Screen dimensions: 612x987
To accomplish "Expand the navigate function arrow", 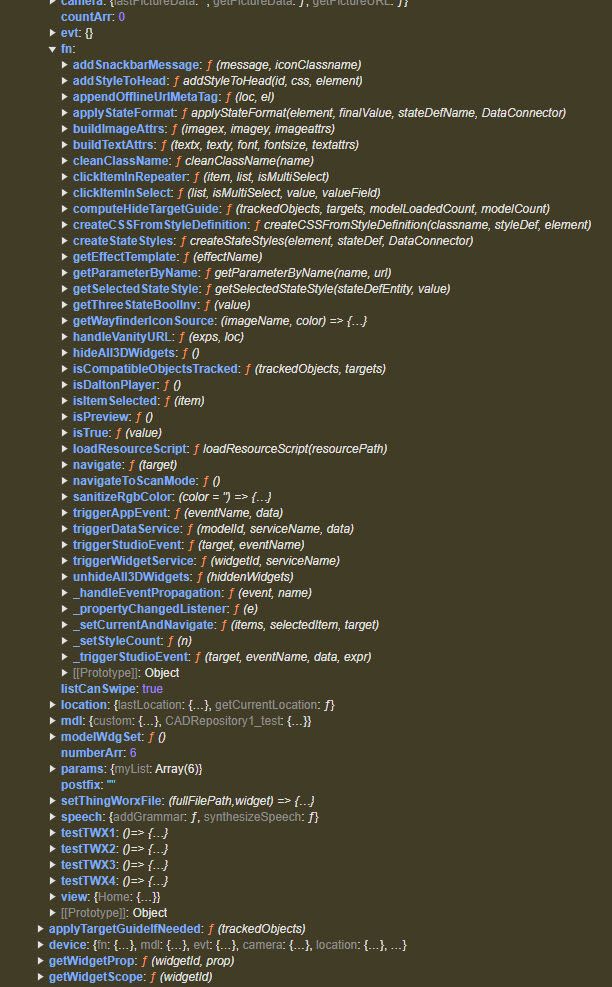I will click(x=65, y=465).
